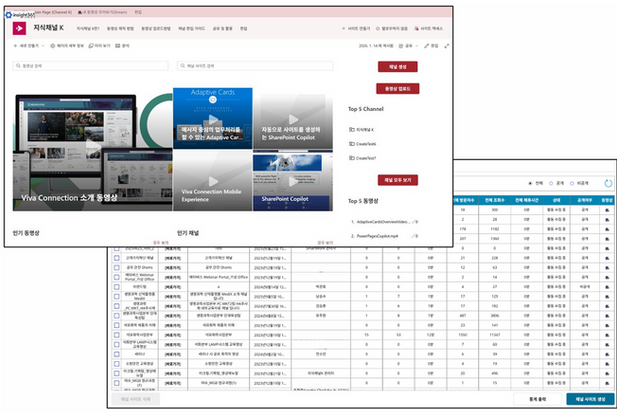This screenshot has height=418, width=617.
Task: Click the 공개여부 column header
Action: point(585,200)
